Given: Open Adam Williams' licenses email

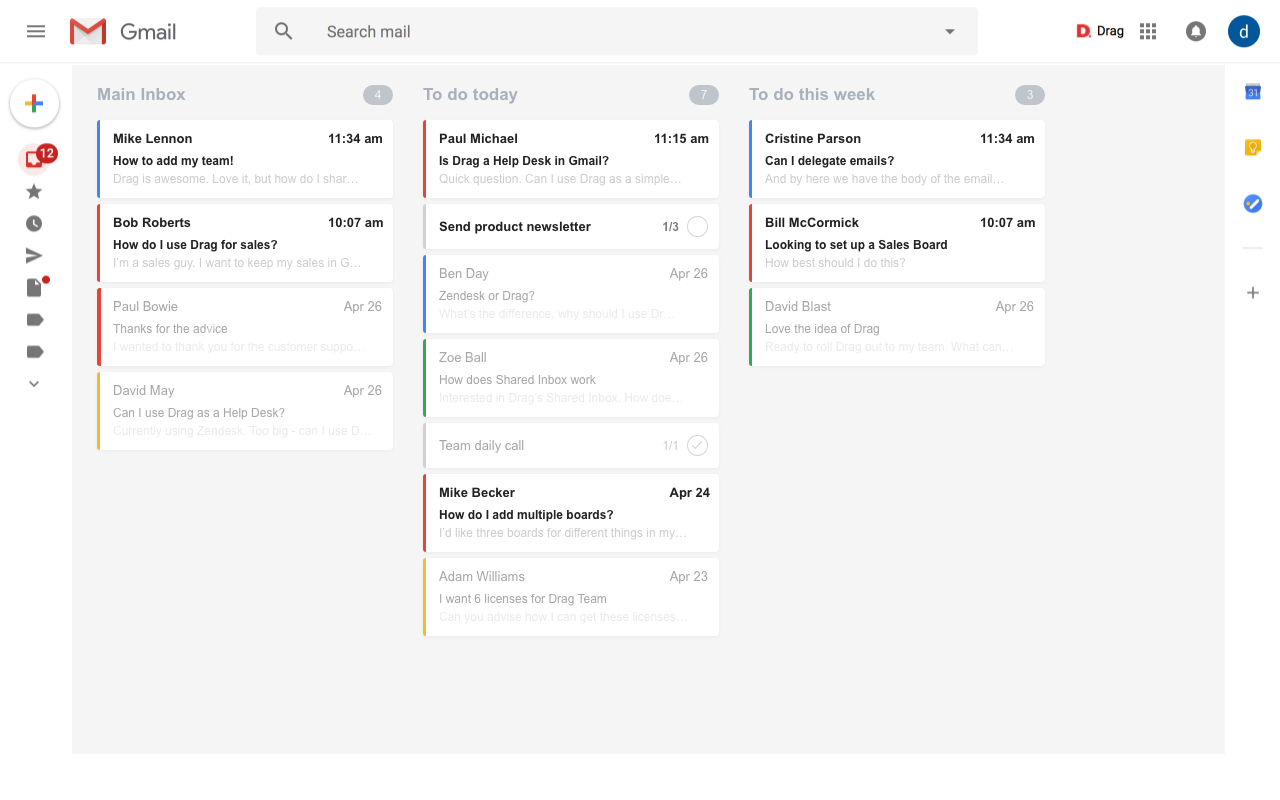Looking at the screenshot, I should [x=571, y=597].
